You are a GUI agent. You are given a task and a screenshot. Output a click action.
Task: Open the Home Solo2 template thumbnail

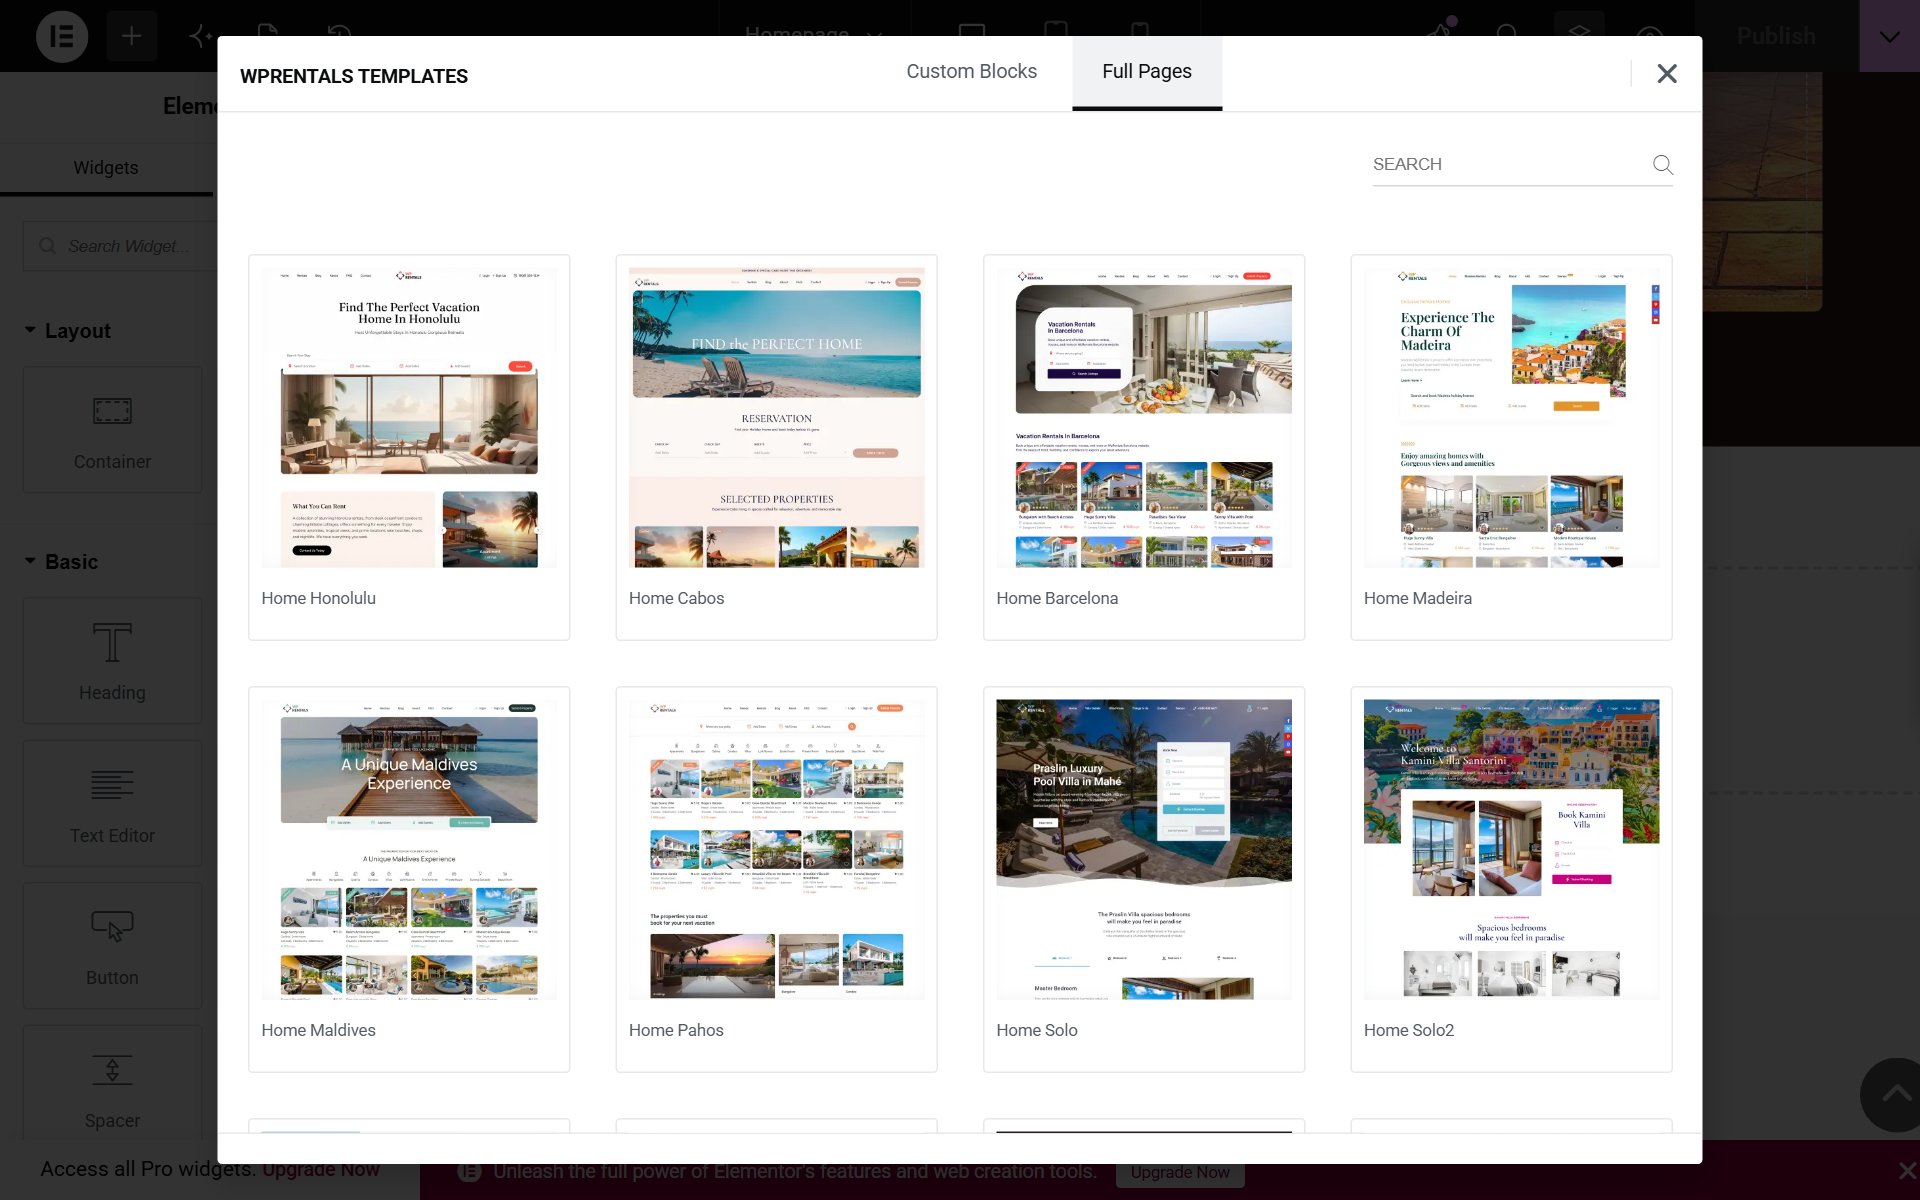tap(1511, 850)
